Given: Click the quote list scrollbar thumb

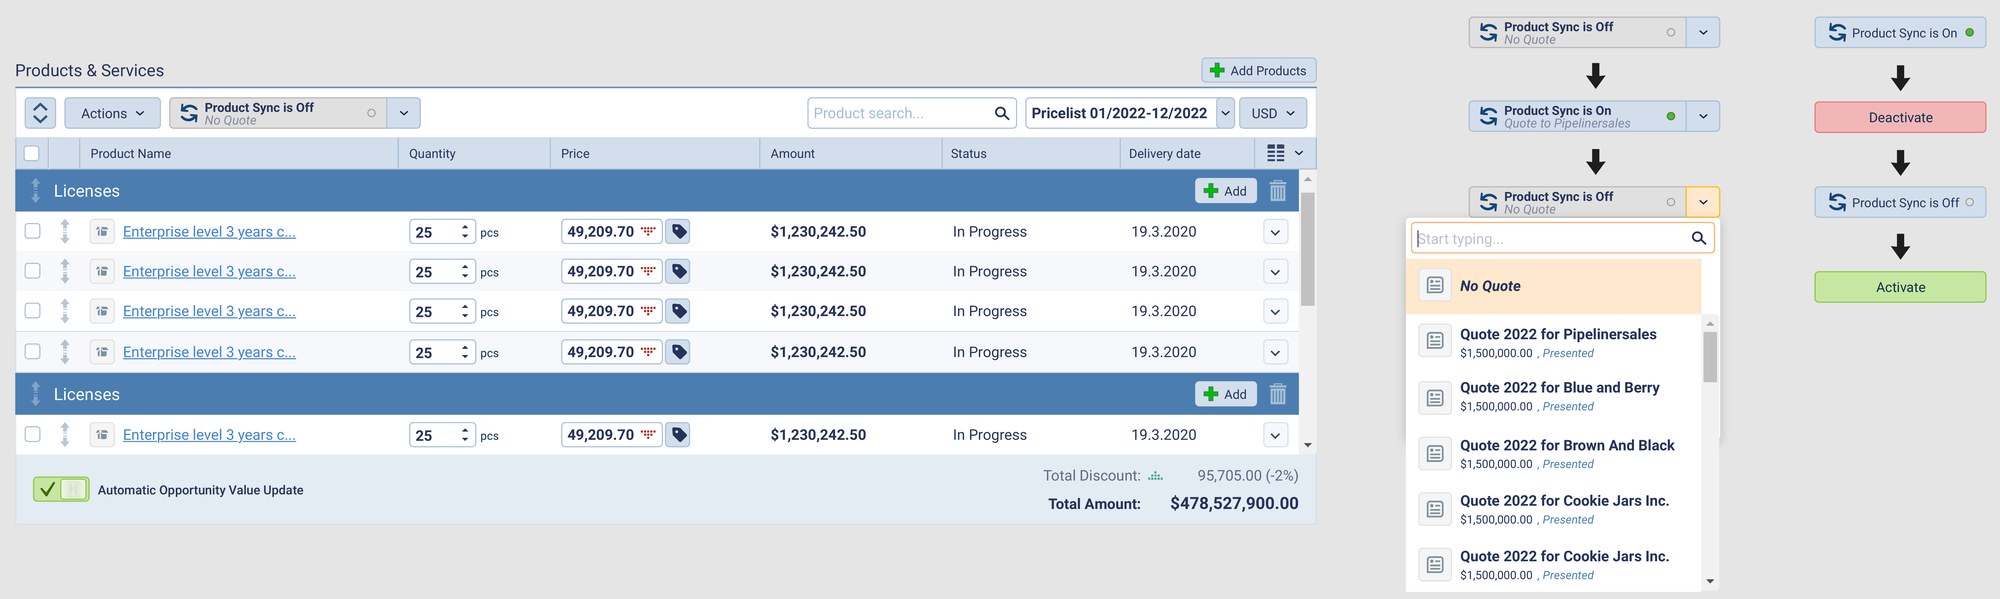Looking at the screenshot, I should 1710,357.
